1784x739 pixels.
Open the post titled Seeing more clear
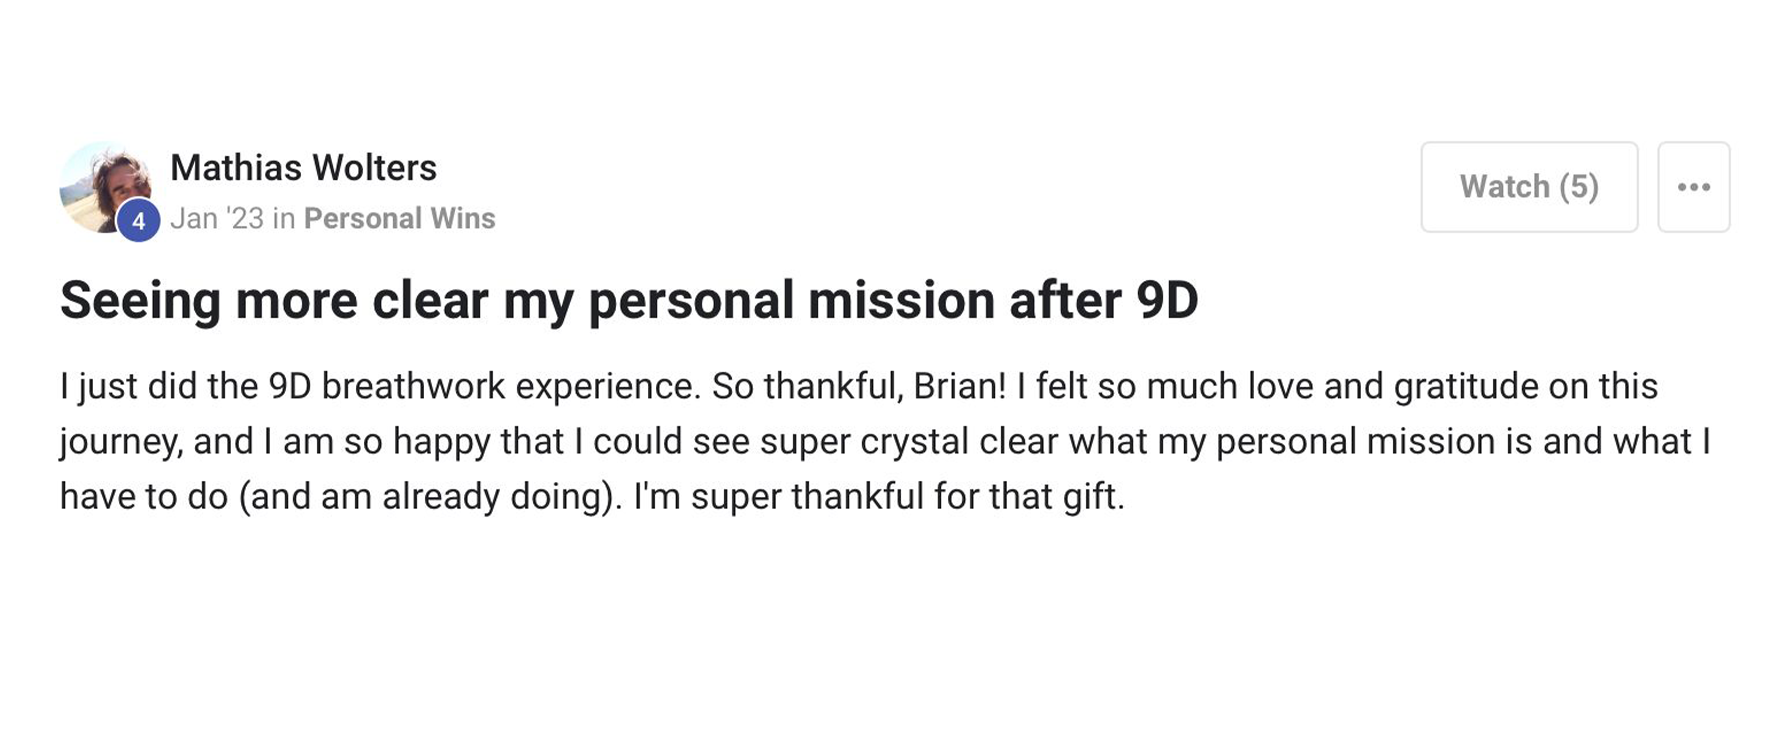[x=628, y=300]
